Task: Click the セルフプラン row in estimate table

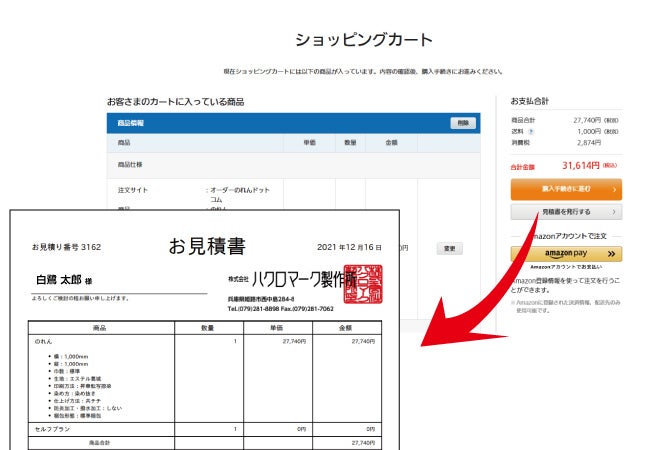Action: (x=205, y=429)
